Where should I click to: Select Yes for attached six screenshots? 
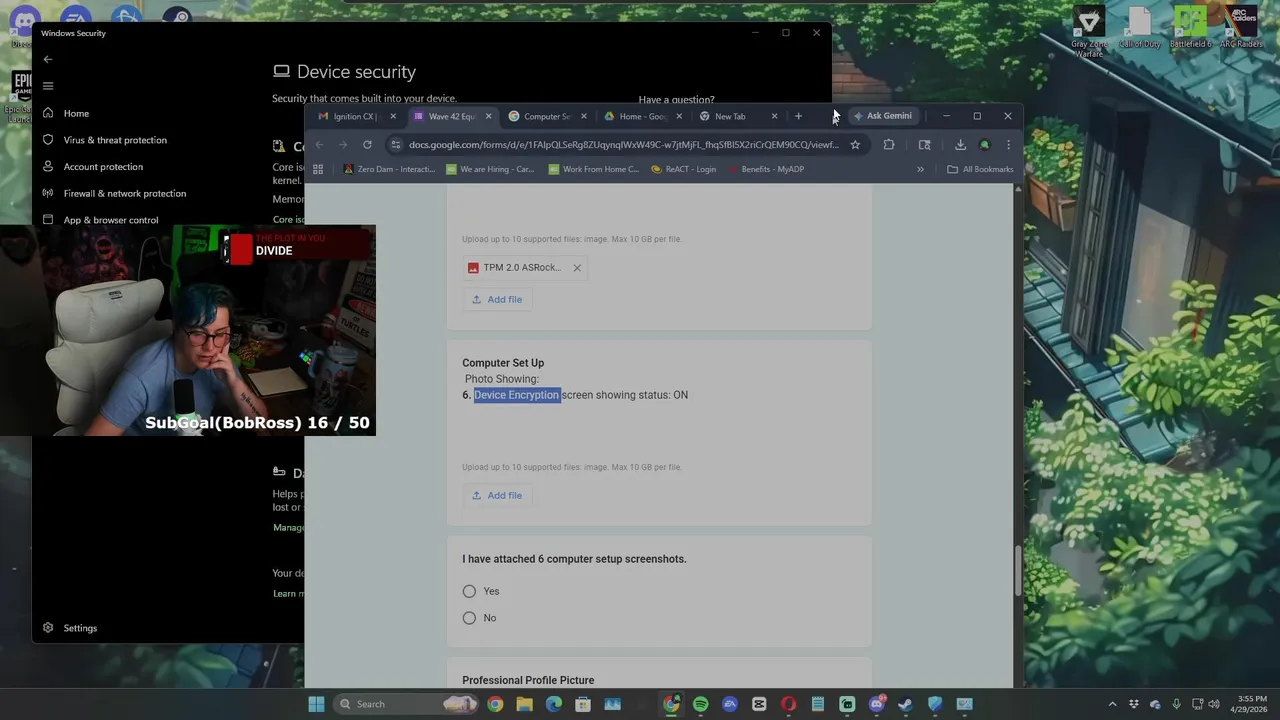[469, 592]
